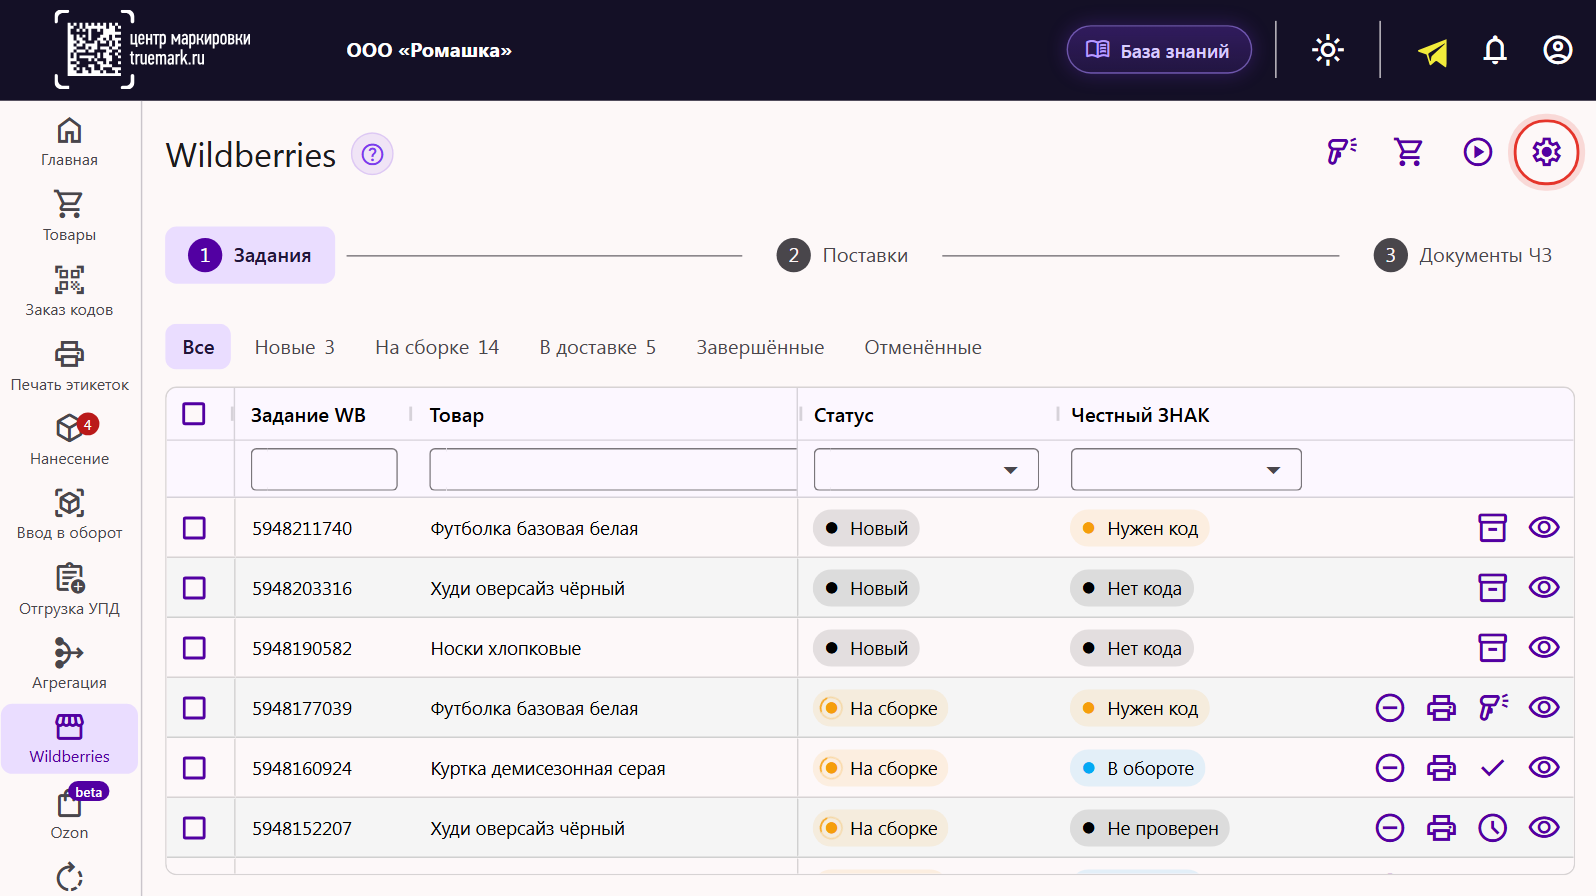Go to Главная in the sidebar
The width and height of the screenshot is (1596, 896).
69,142
